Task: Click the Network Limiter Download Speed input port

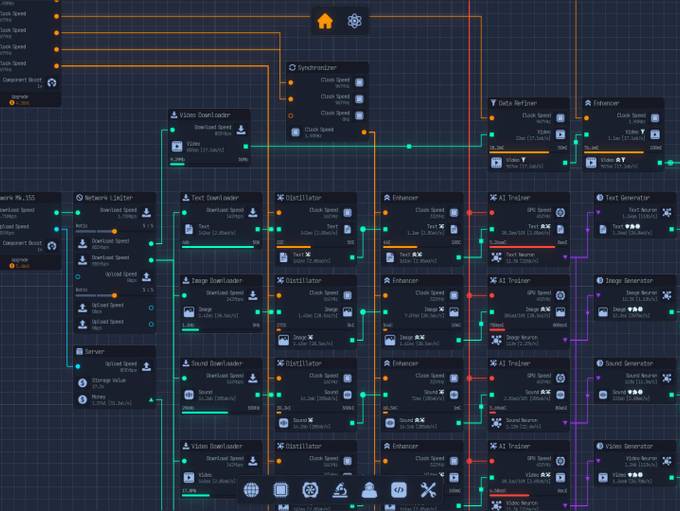Action: click(x=78, y=213)
